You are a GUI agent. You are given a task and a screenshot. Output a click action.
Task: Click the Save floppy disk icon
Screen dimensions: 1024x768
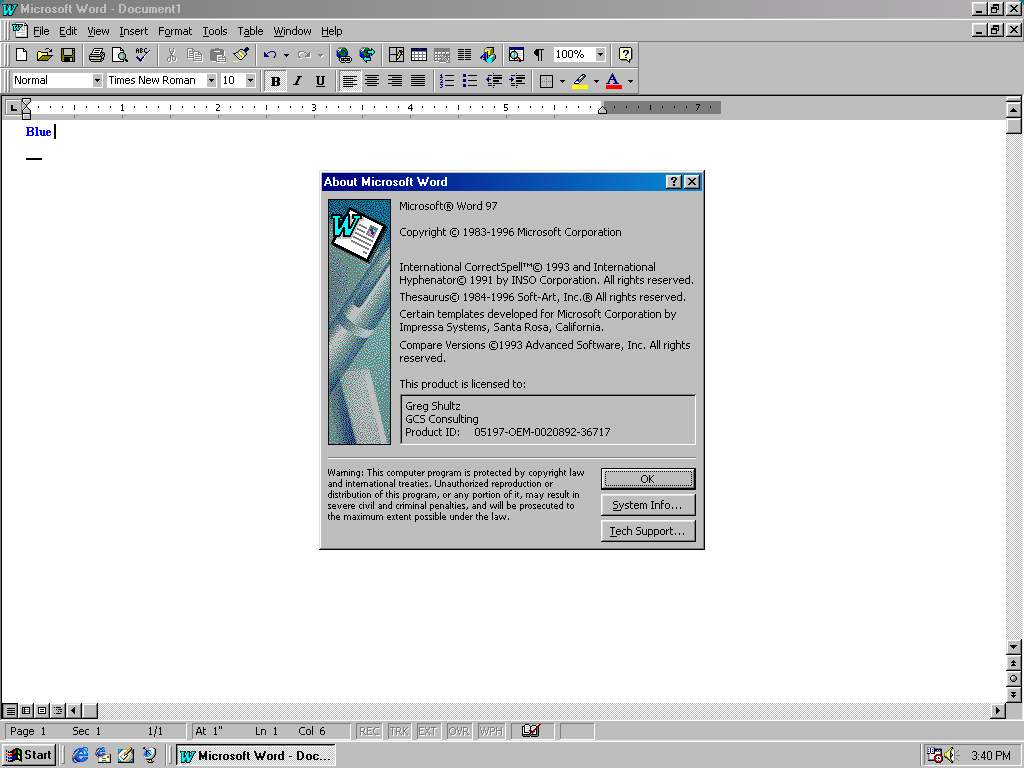click(68, 55)
